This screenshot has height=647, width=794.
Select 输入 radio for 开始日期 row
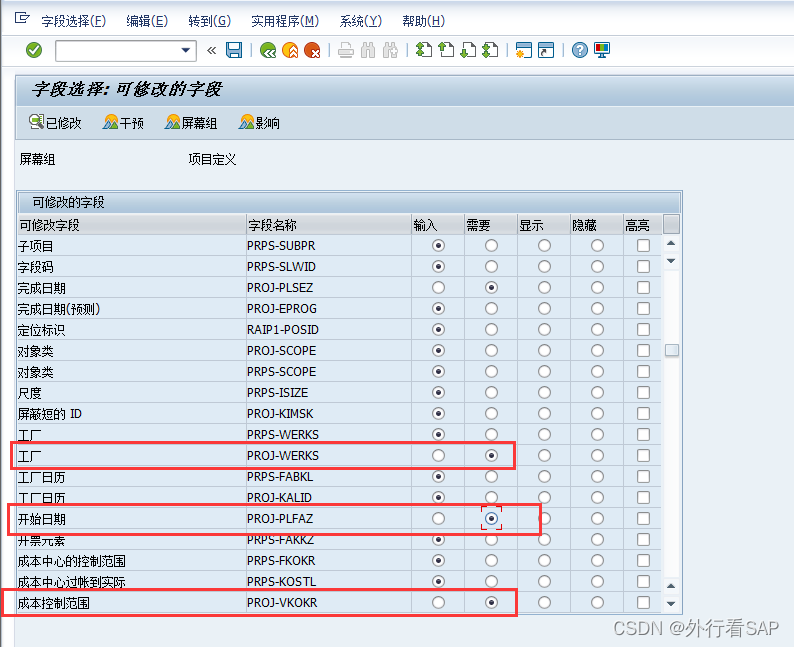[x=439, y=518]
